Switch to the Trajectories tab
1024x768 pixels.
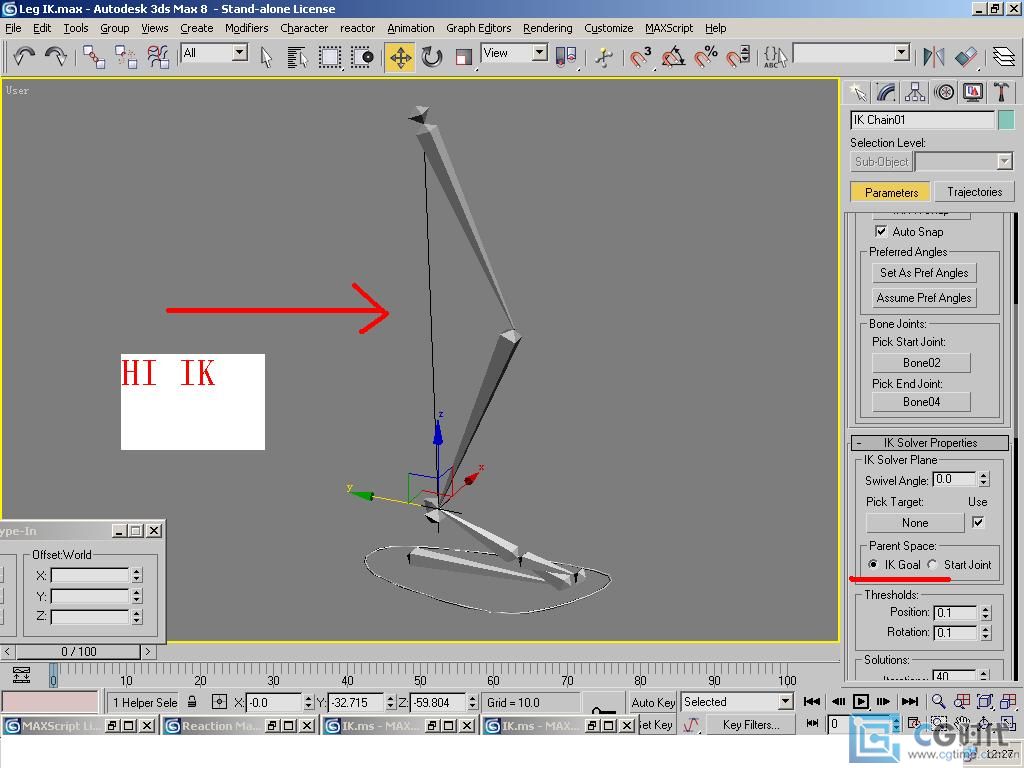coord(974,192)
